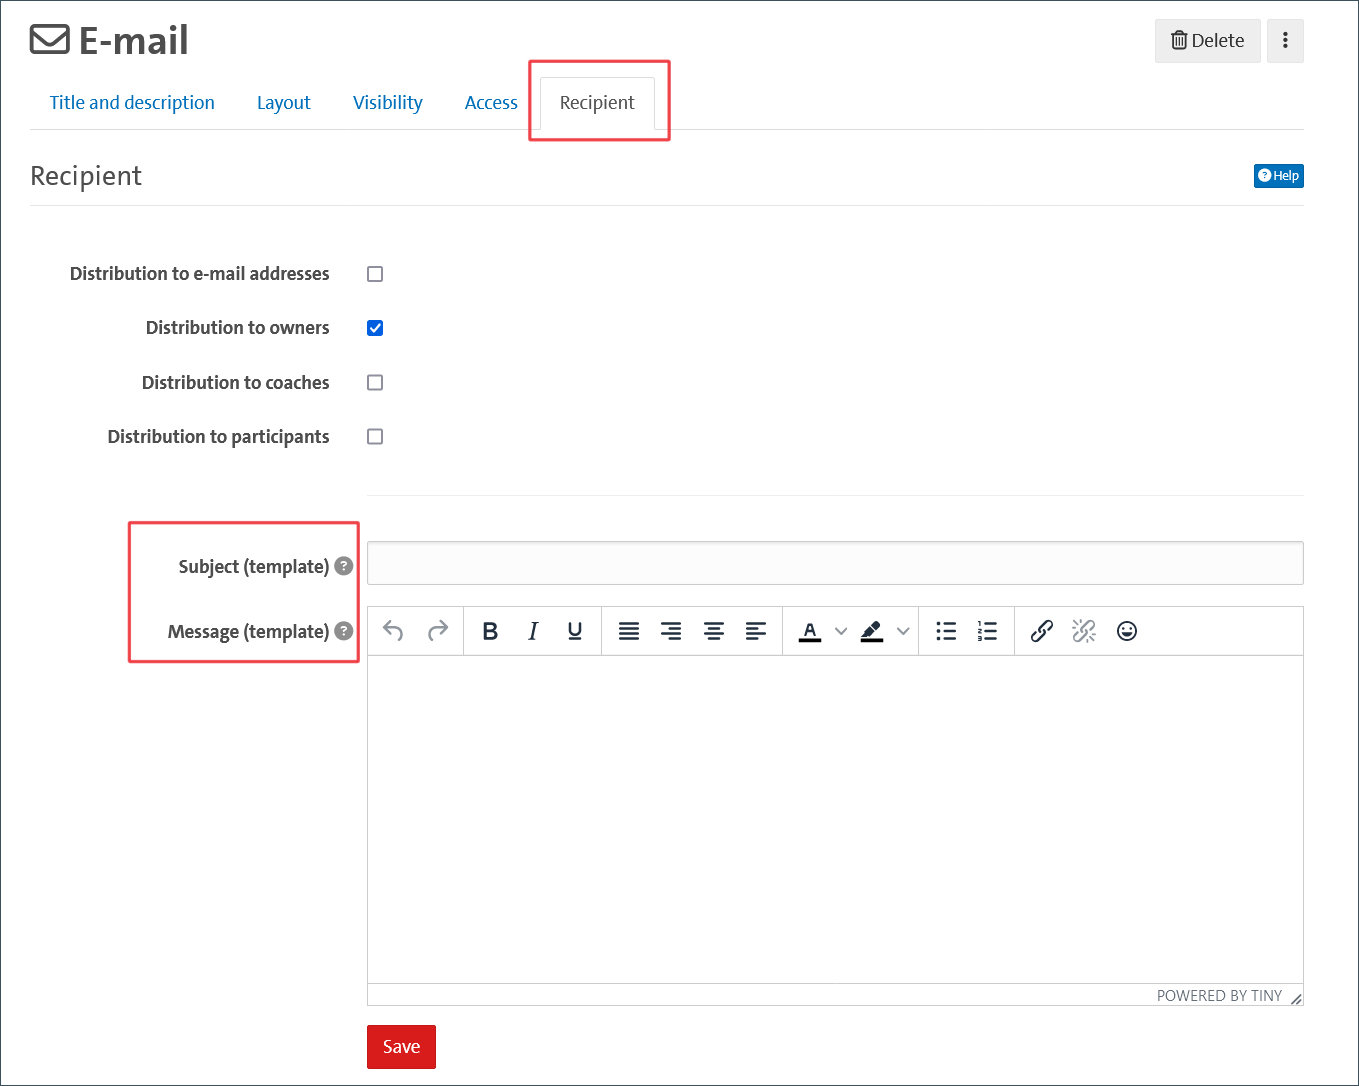The image size is (1359, 1086).
Task: Open the highlight color dropdown arrow
Action: 903,631
